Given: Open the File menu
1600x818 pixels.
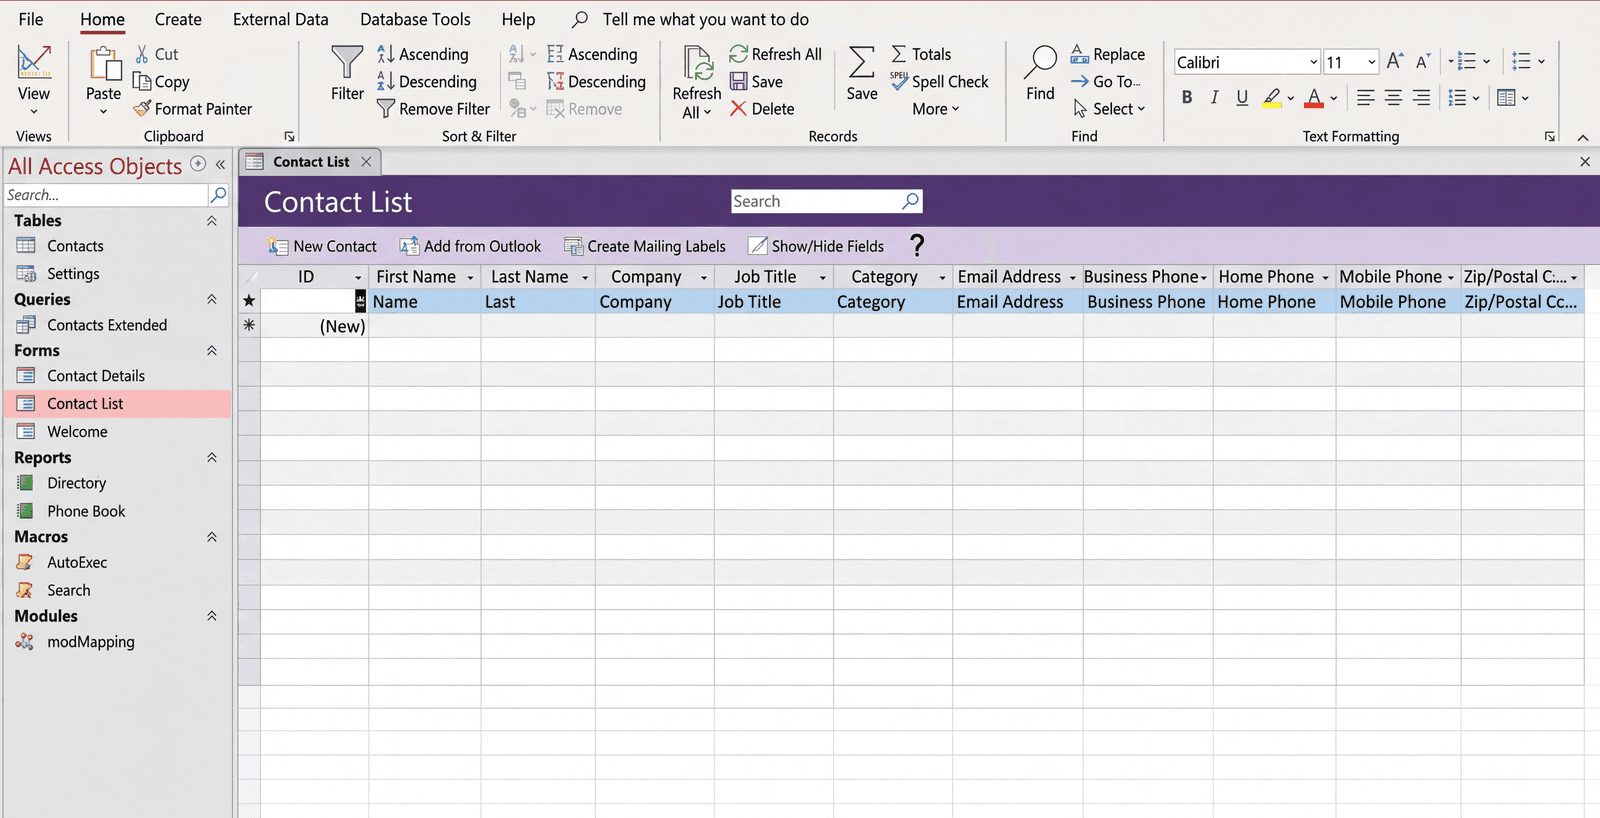Looking at the screenshot, I should (31, 19).
